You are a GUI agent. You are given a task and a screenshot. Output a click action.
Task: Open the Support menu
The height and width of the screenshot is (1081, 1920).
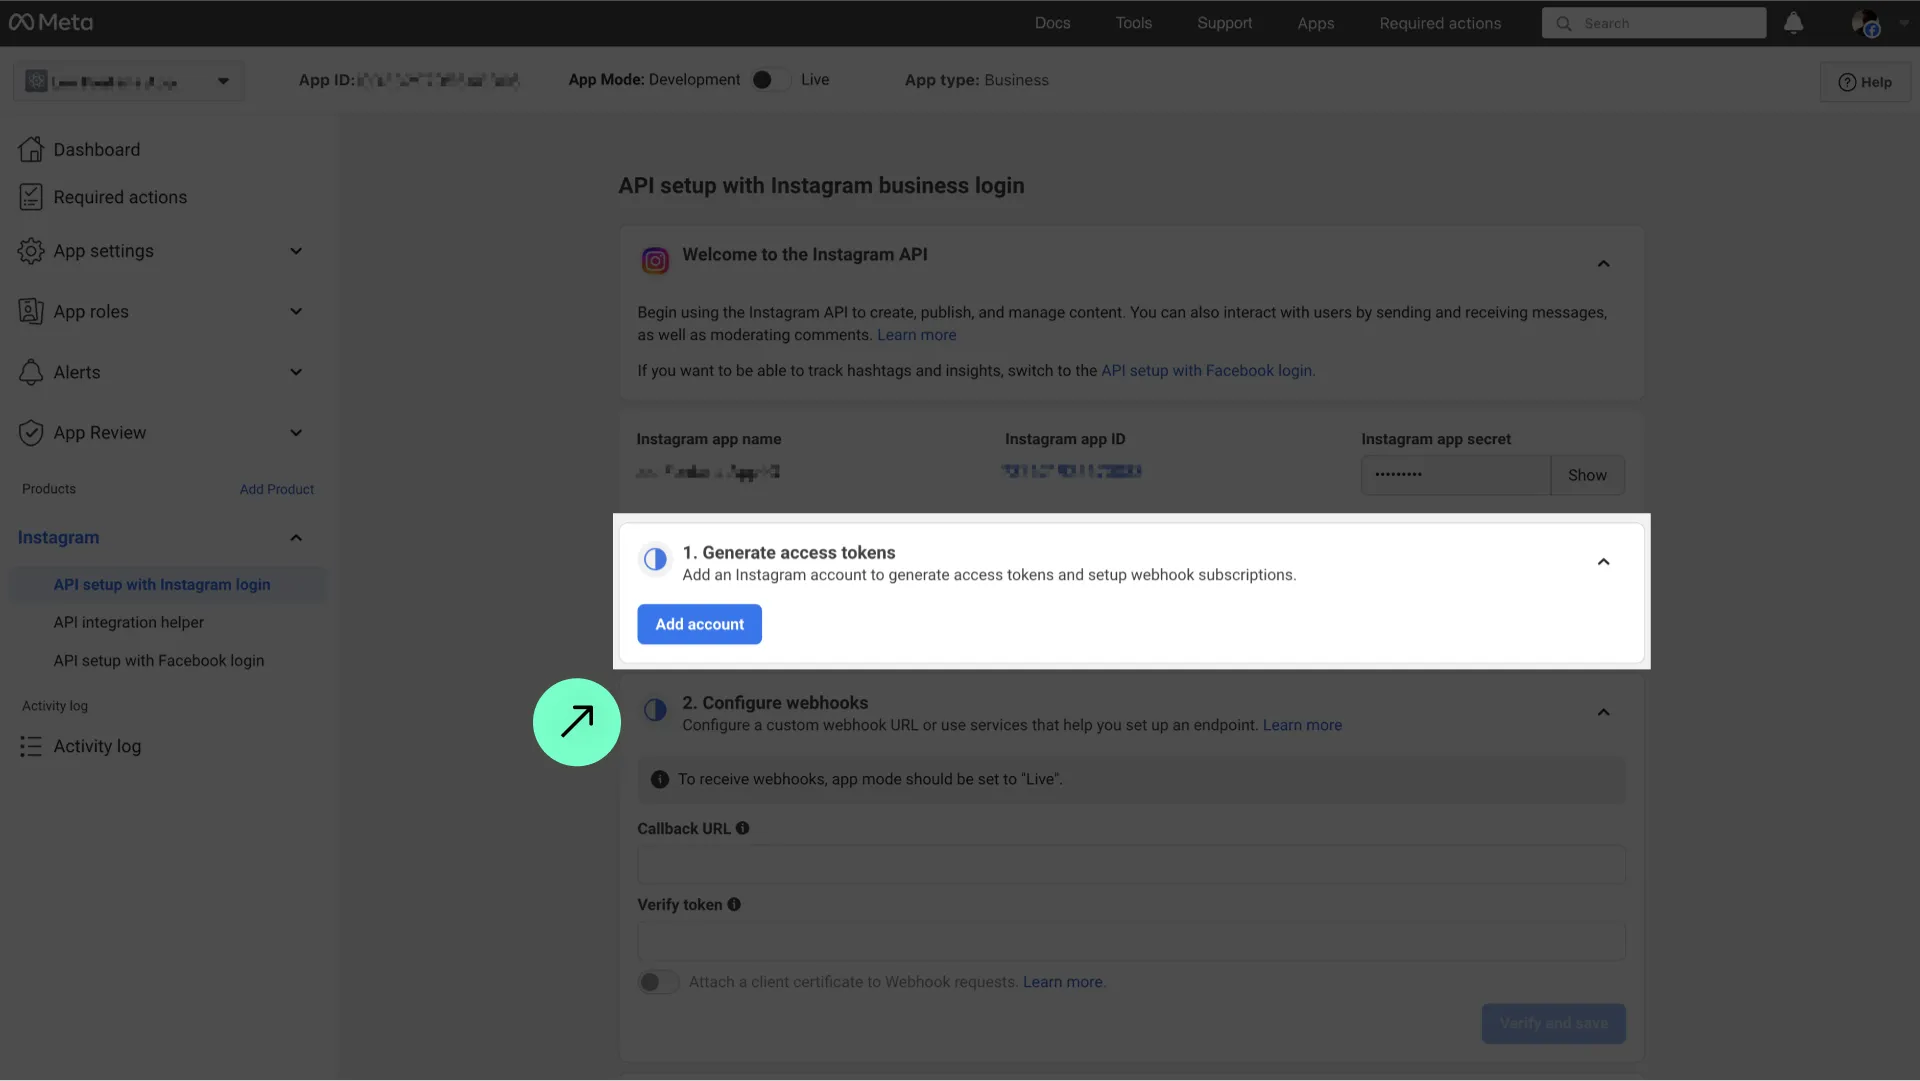coord(1224,23)
